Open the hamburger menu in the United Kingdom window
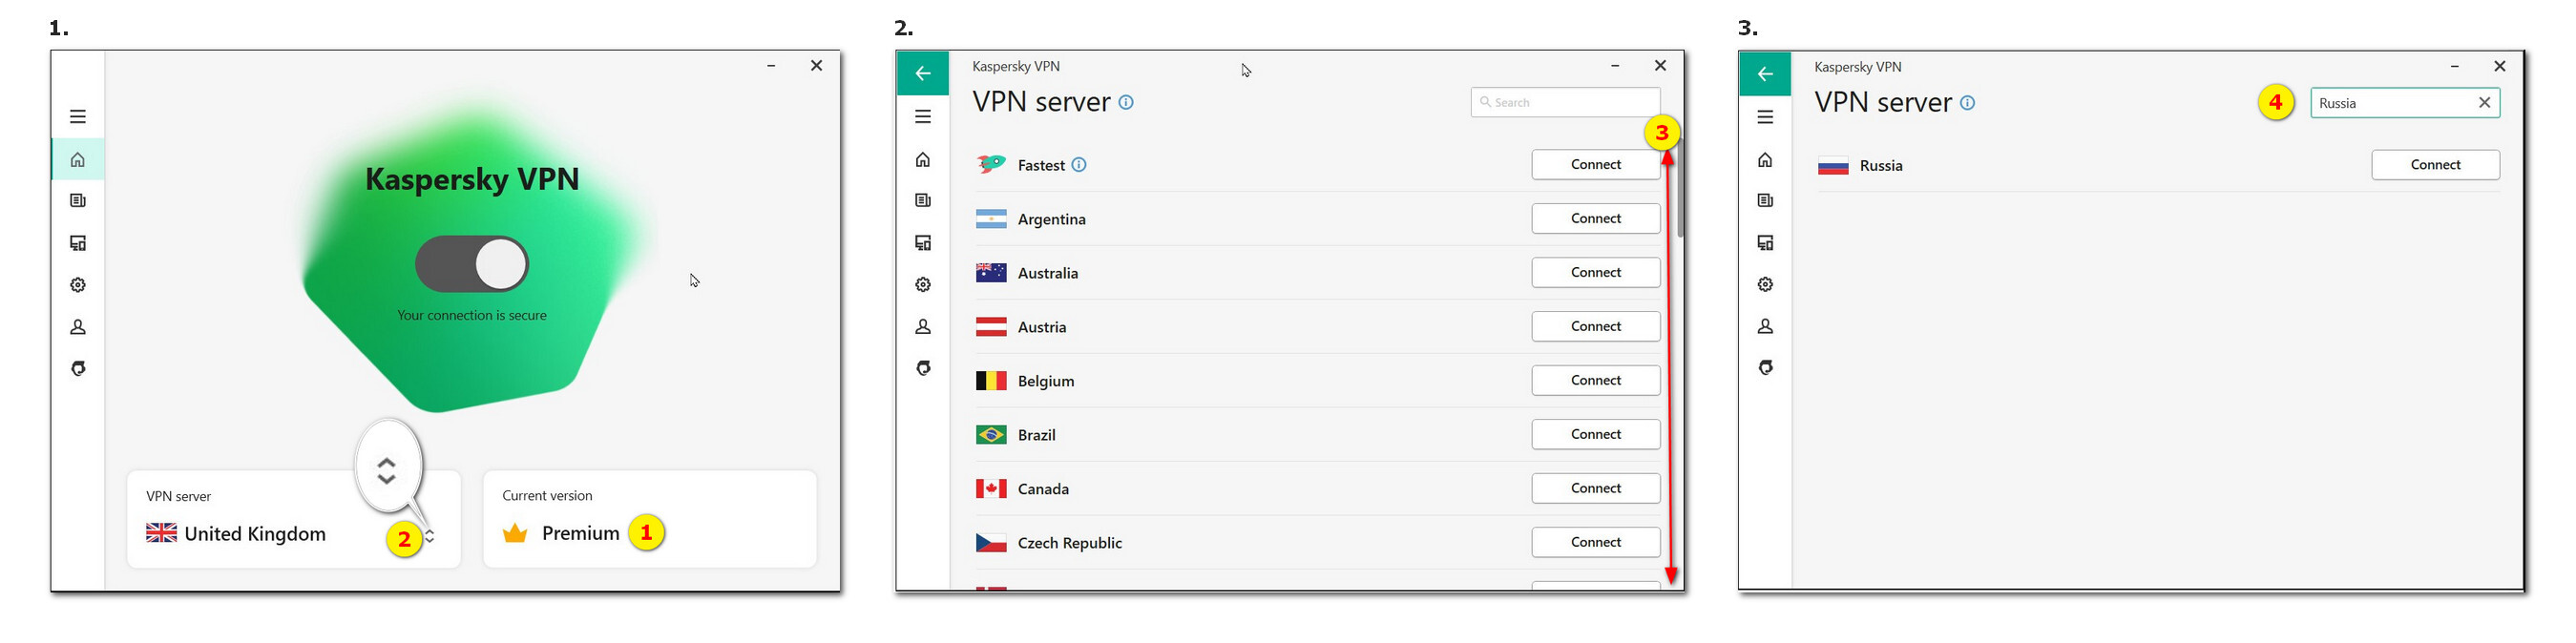2576x643 pixels. point(78,117)
